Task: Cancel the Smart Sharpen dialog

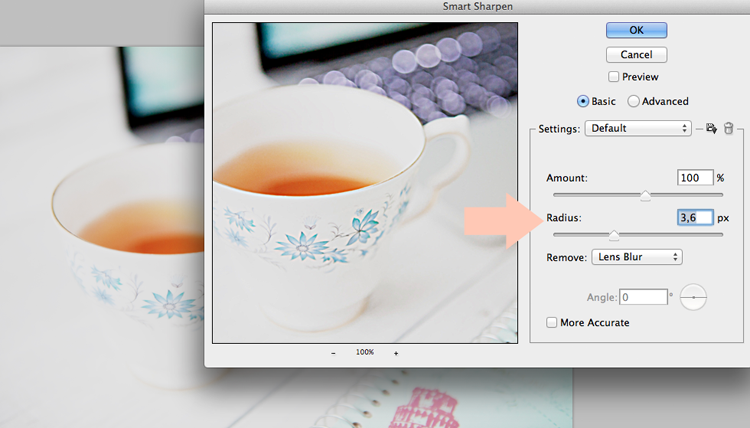Action: pyautogui.click(x=636, y=55)
